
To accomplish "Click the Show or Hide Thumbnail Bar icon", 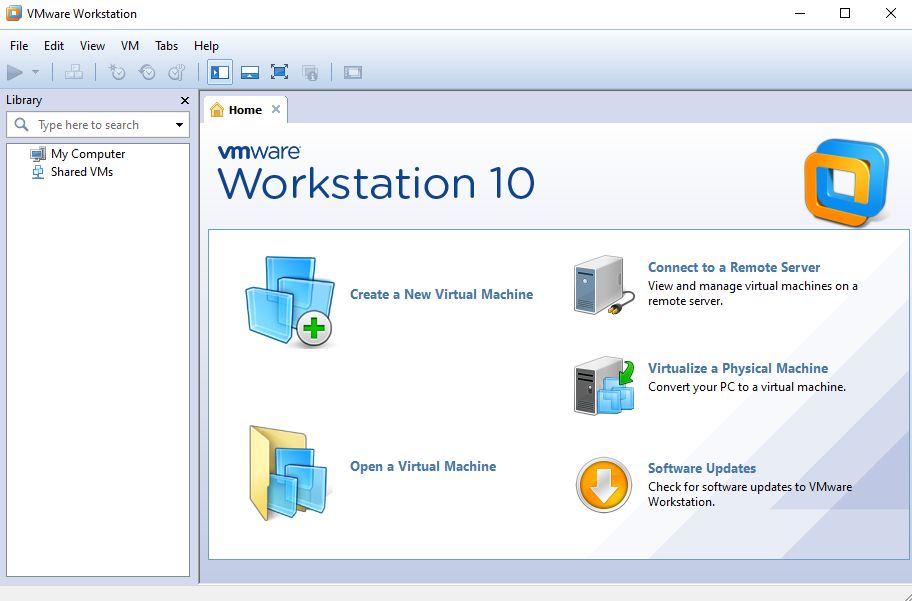I will point(248,71).
